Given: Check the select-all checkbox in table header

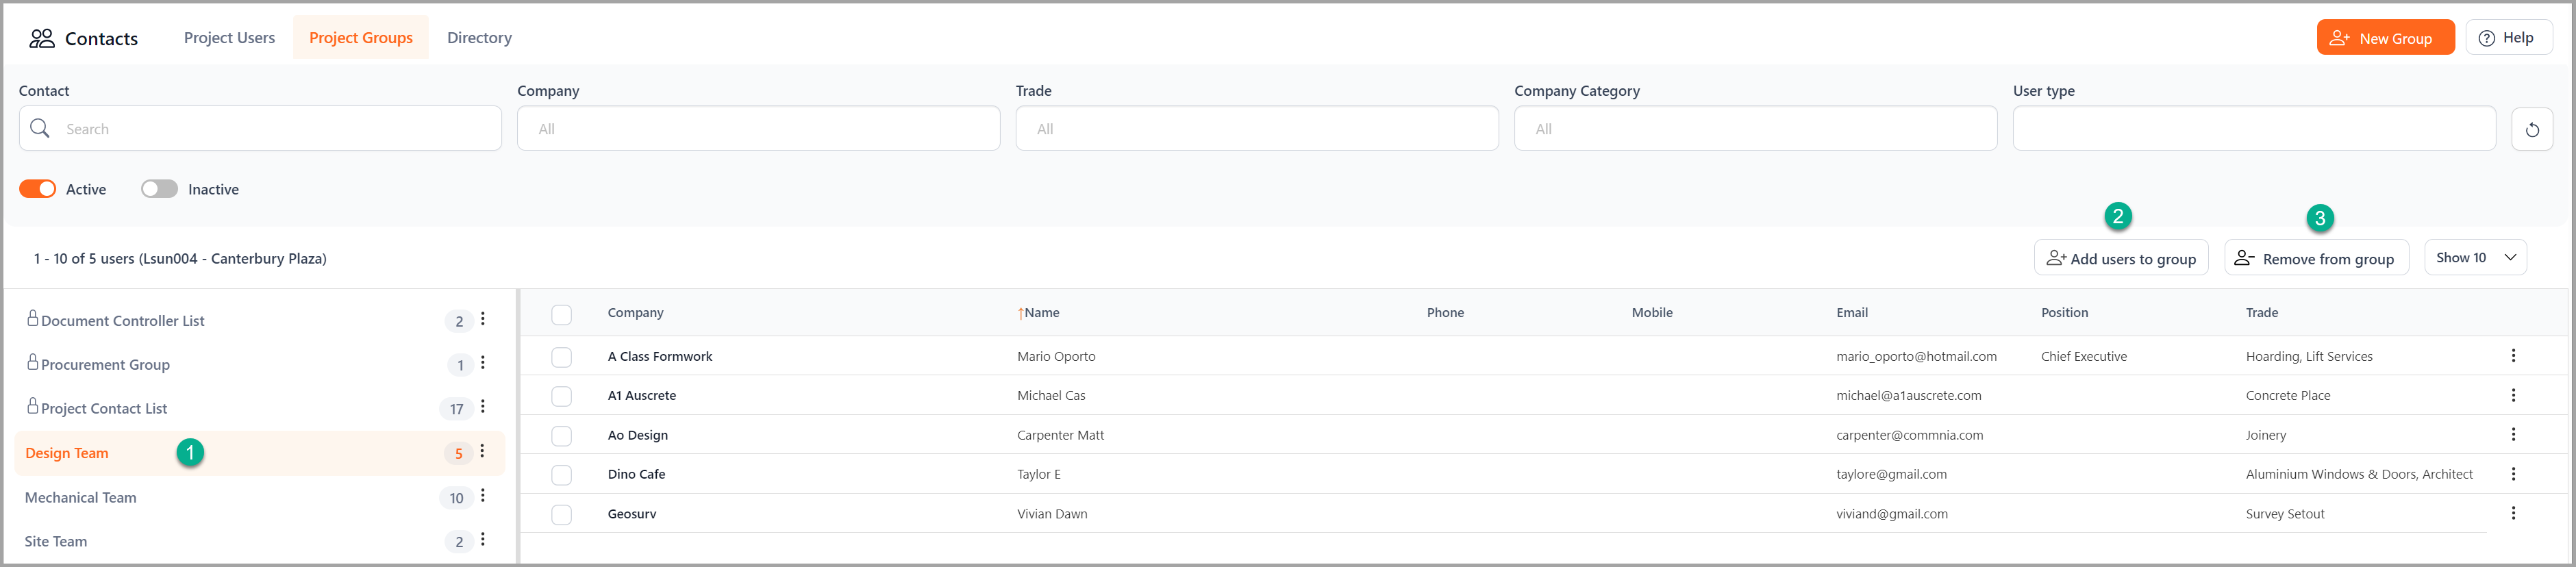Looking at the screenshot, I should (562, 314).
